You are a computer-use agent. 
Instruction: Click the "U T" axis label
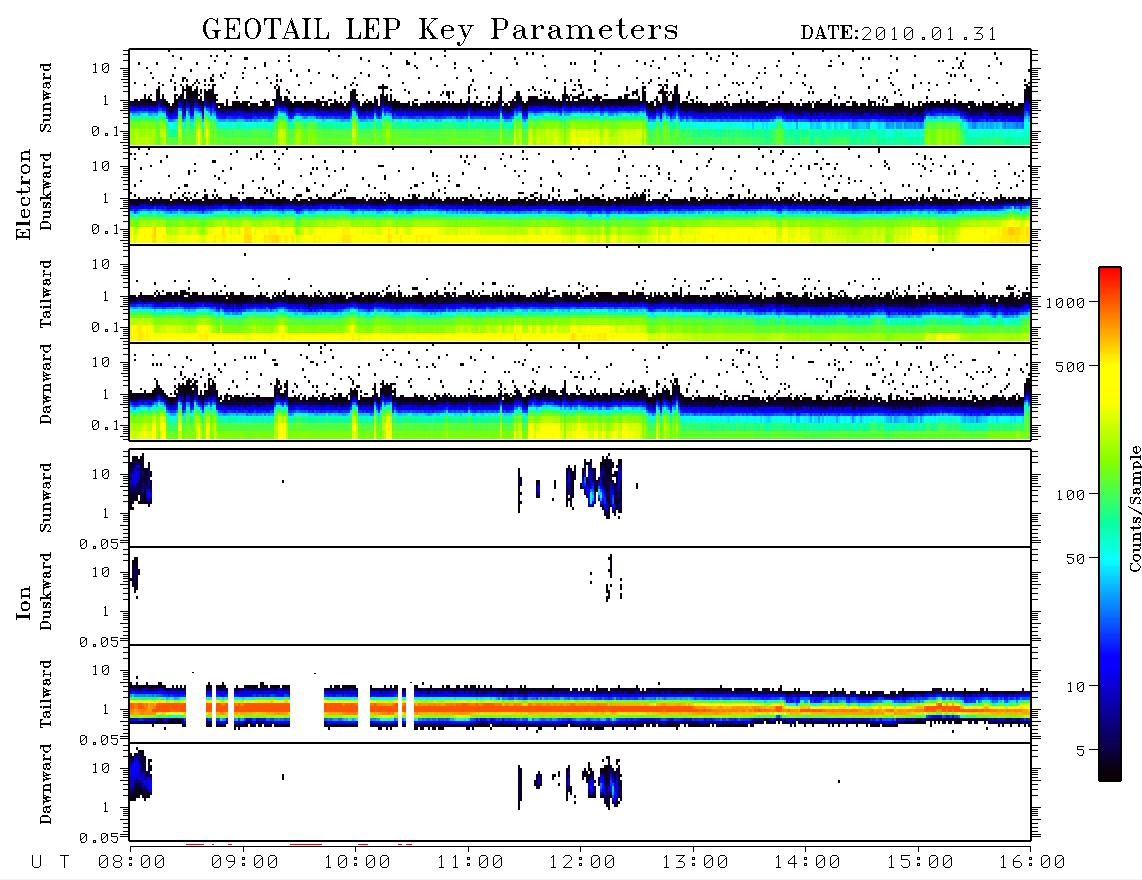(x=50, y=863)
